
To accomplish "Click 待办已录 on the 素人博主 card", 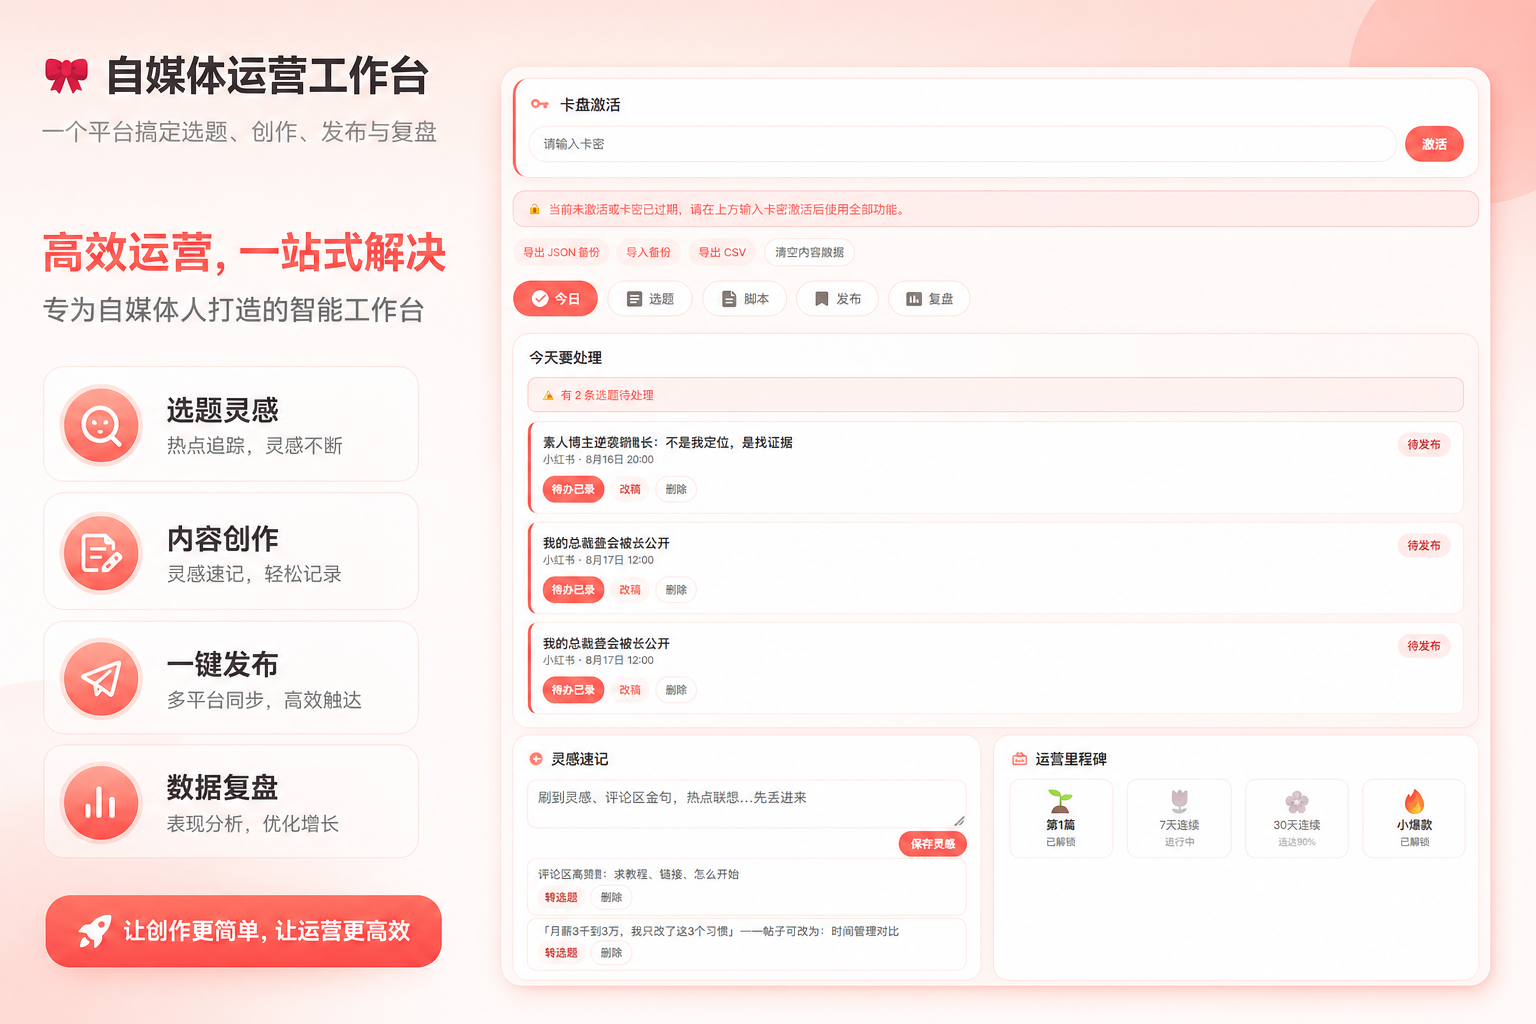I will (573, 489).
